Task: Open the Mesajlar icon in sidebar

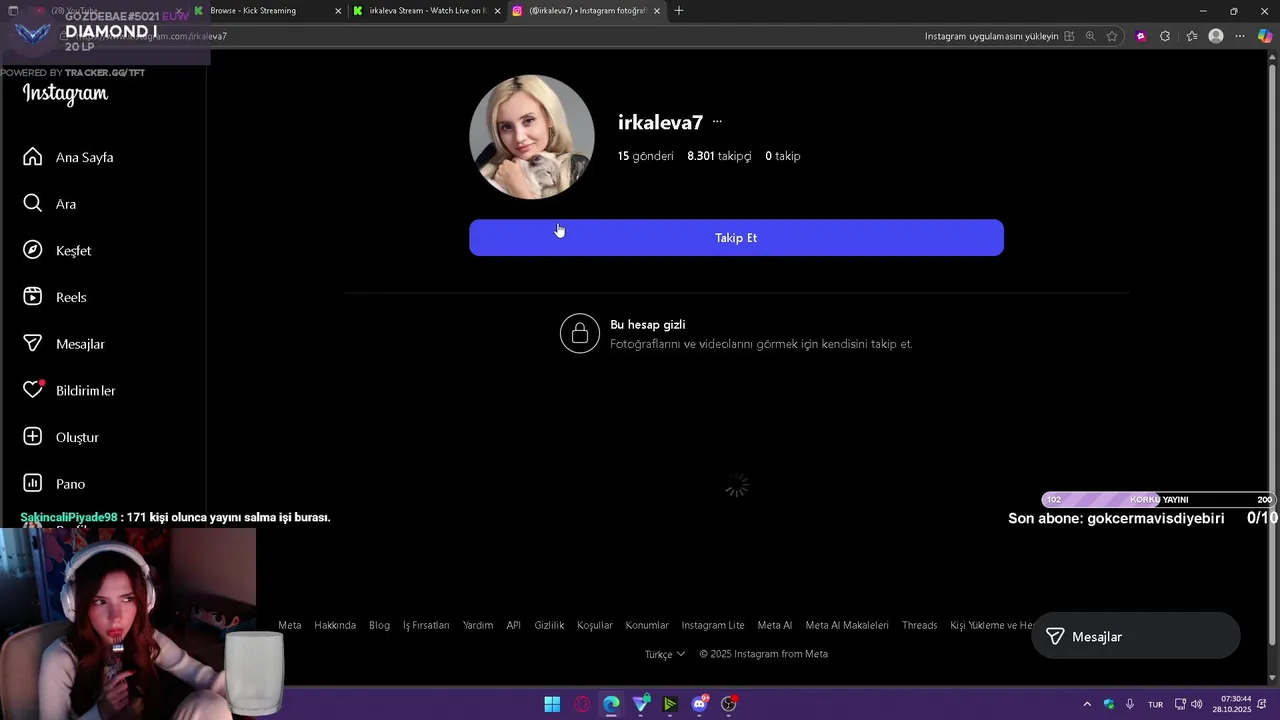Action: pyautogui.click(x=33, y=344)
